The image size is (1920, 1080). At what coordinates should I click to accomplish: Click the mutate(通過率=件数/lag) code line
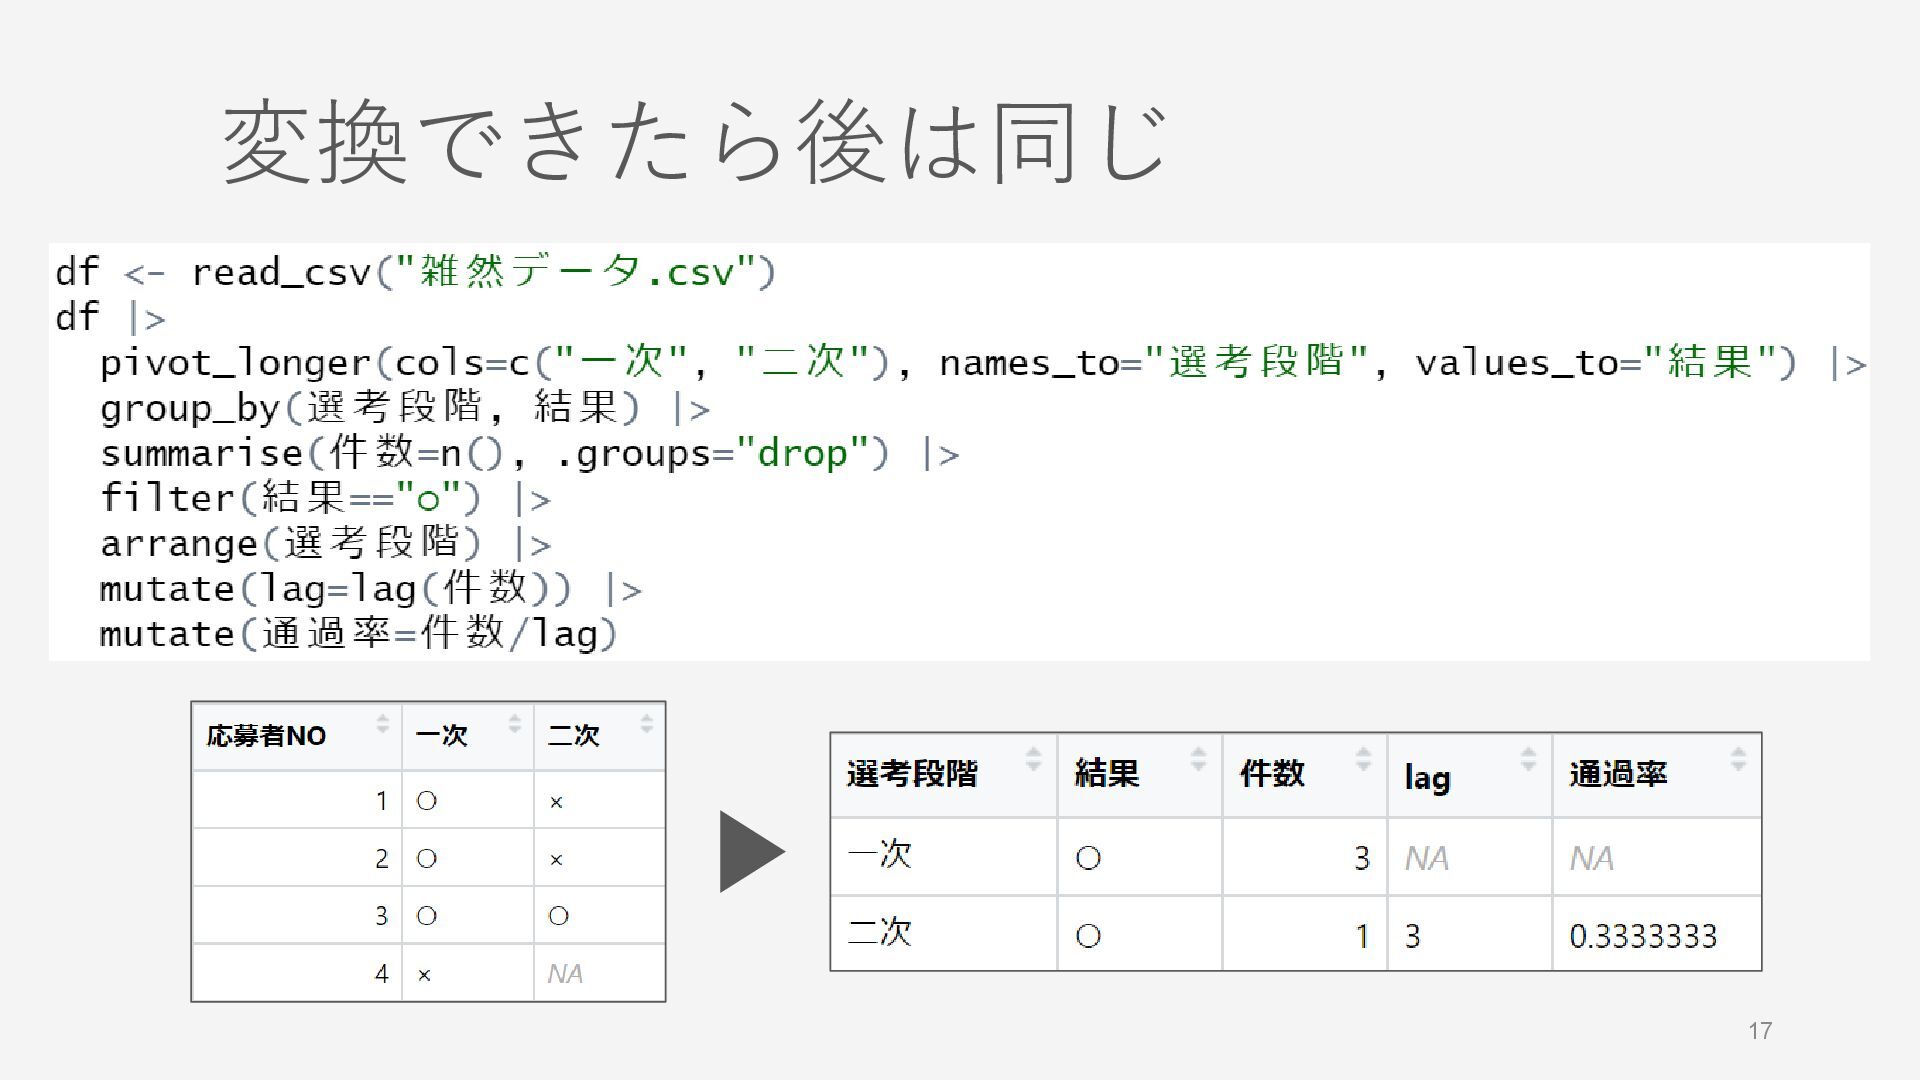click(359, 635)
